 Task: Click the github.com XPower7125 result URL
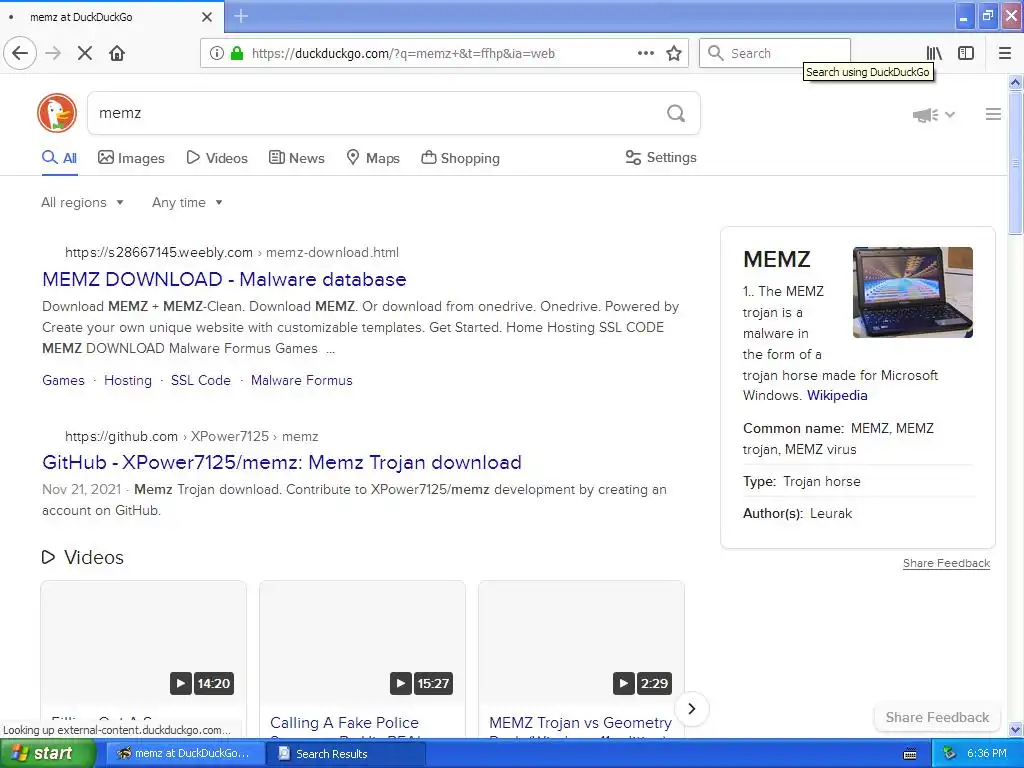click(191, 436)
